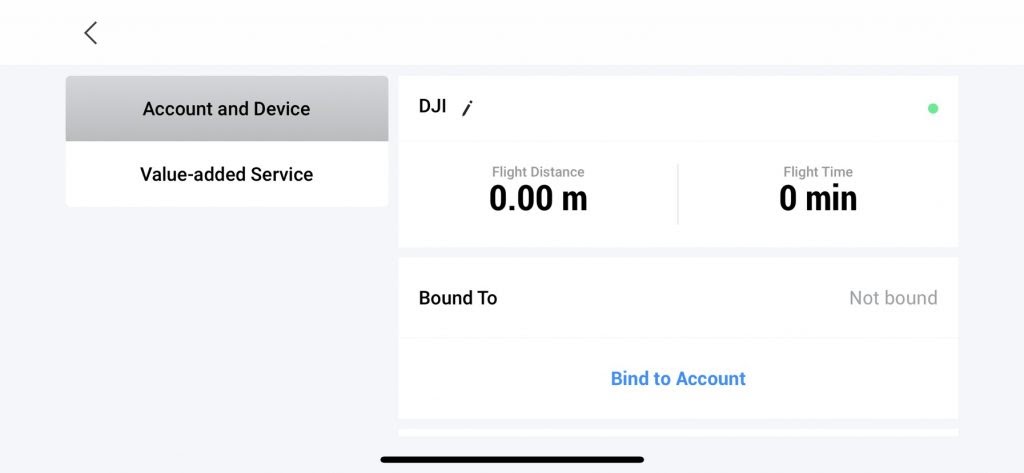Click blank space between Bound To and Not bound
This screenshot has height=473, width=1024.
[x=670, y=298]
